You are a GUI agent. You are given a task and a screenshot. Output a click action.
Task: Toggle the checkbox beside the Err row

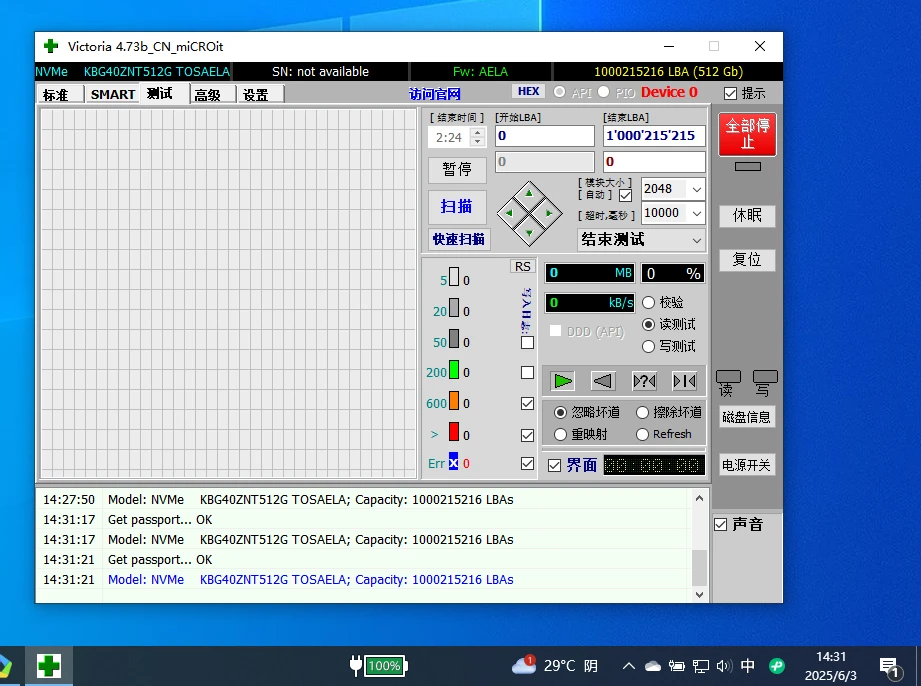pyautogui.click(x=527, y=463)
